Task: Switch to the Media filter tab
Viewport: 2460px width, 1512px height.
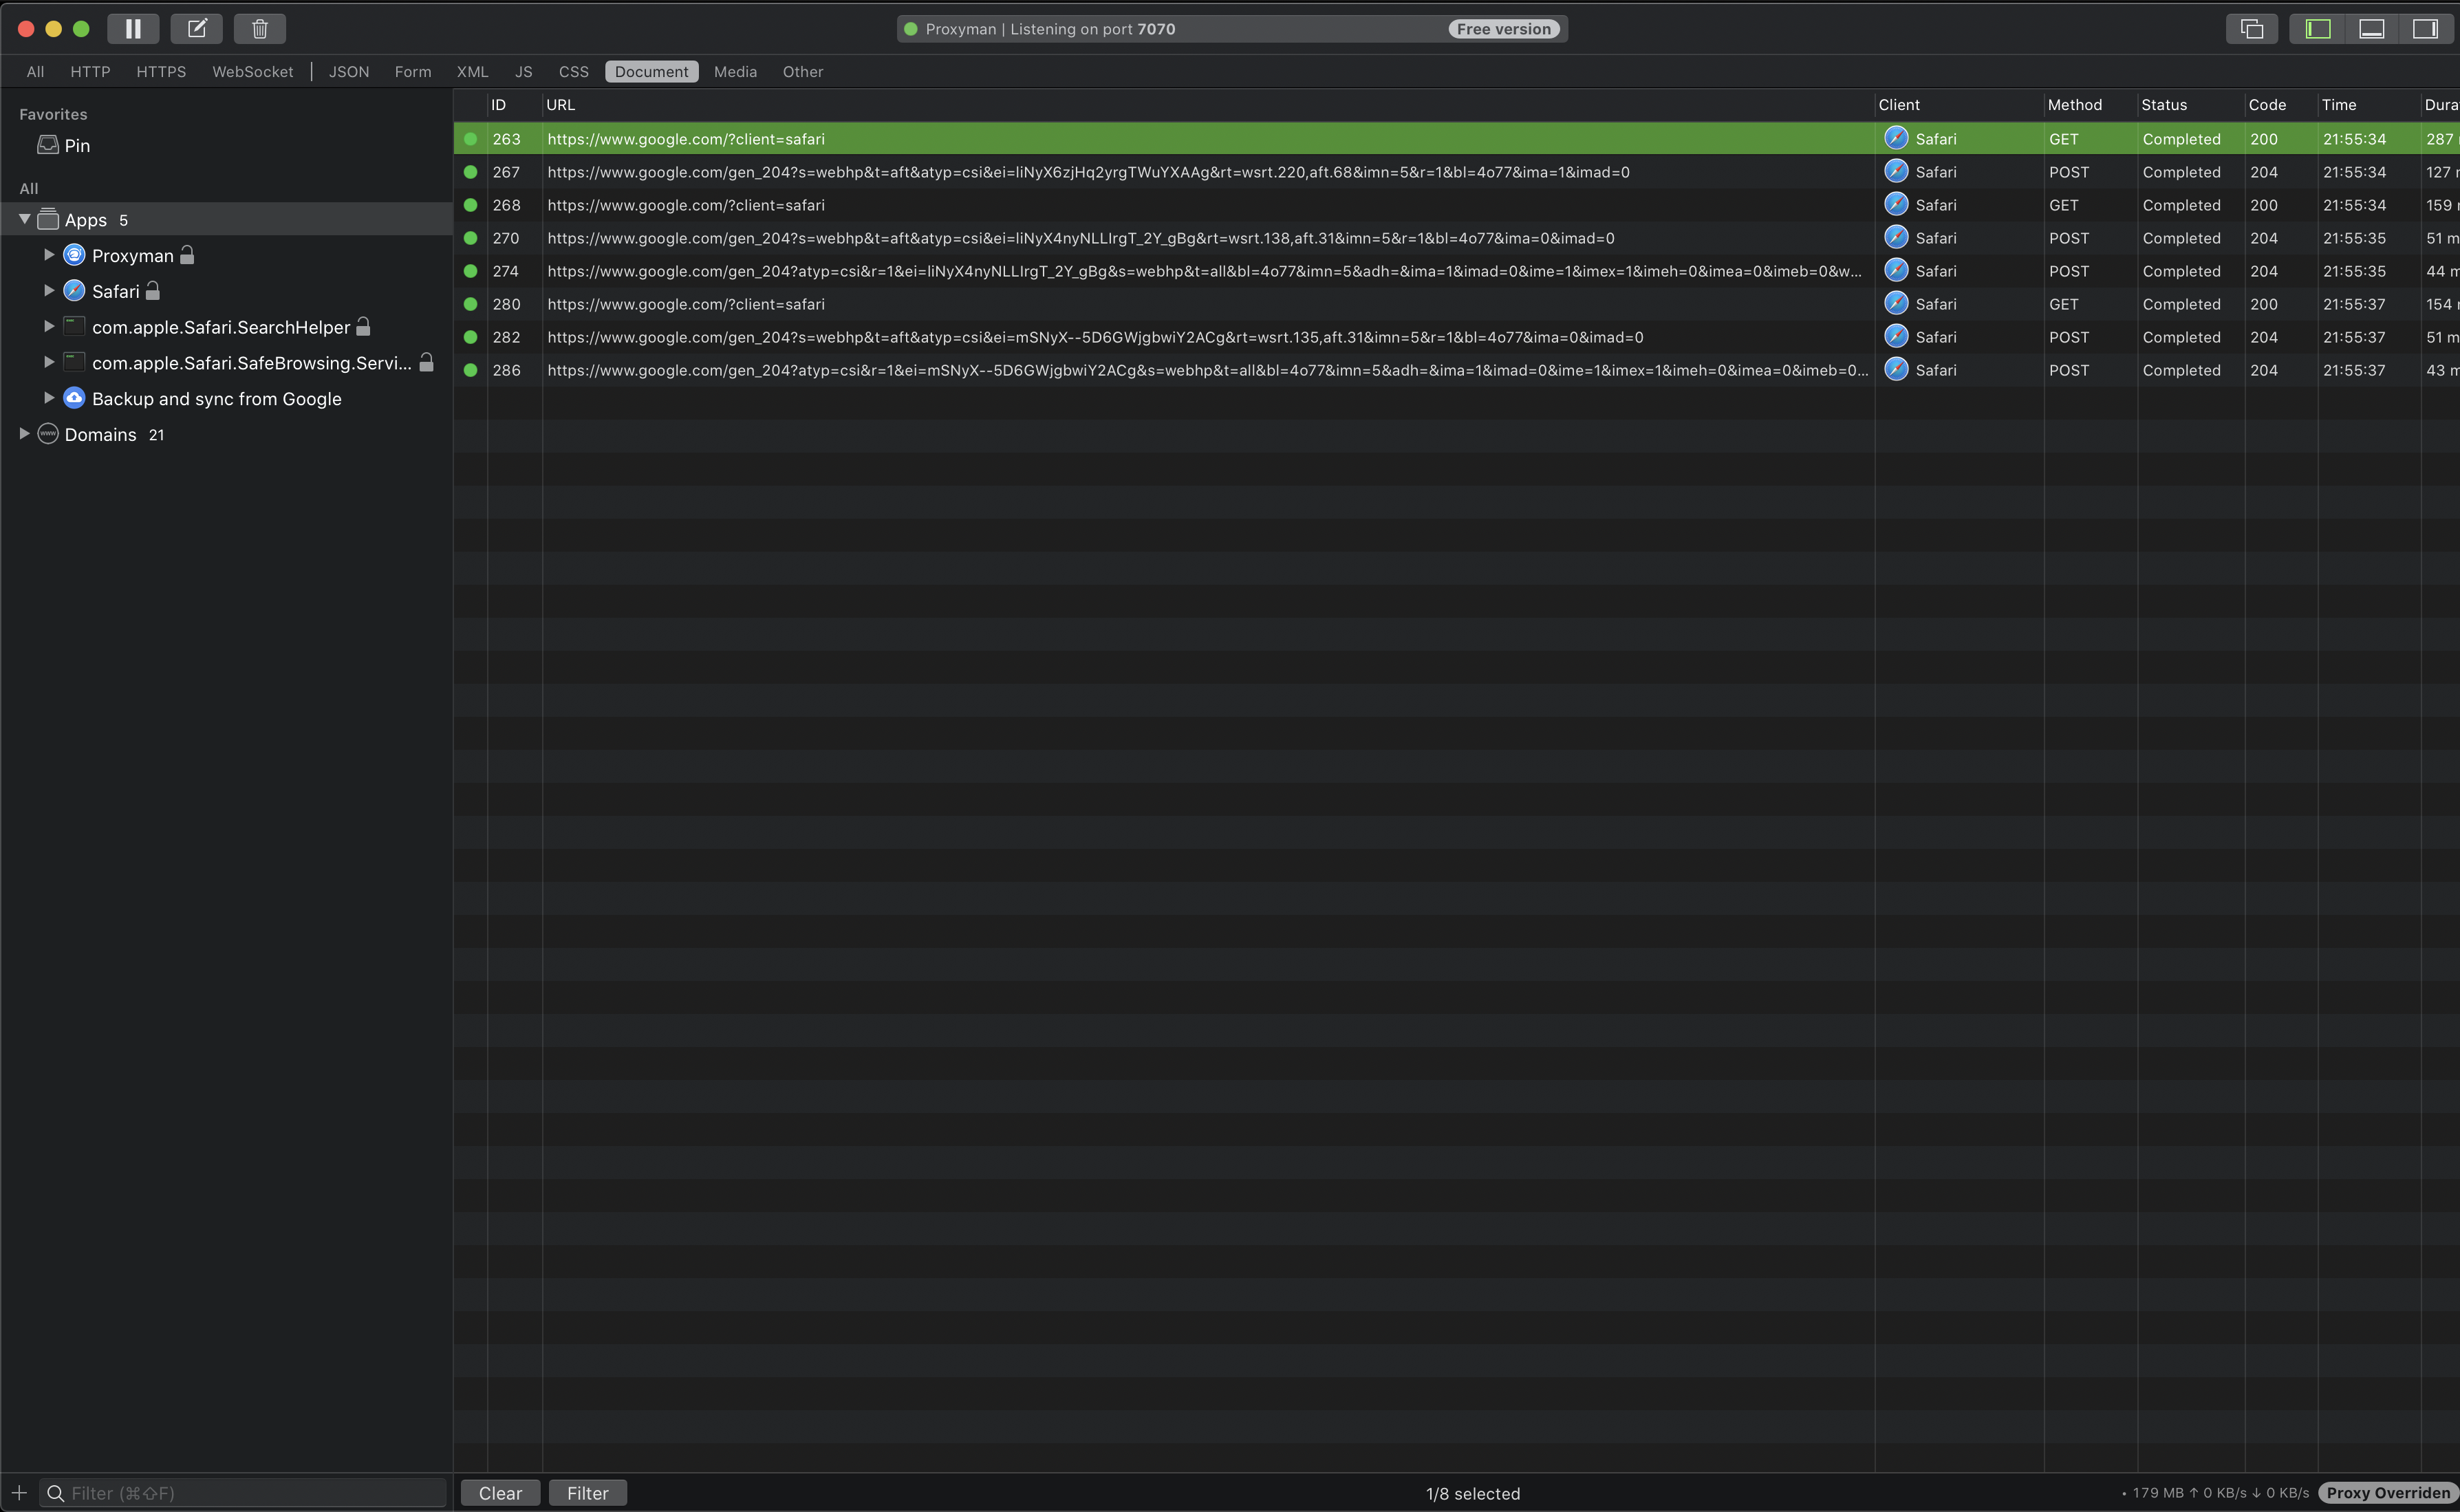Action: (735, 71)
